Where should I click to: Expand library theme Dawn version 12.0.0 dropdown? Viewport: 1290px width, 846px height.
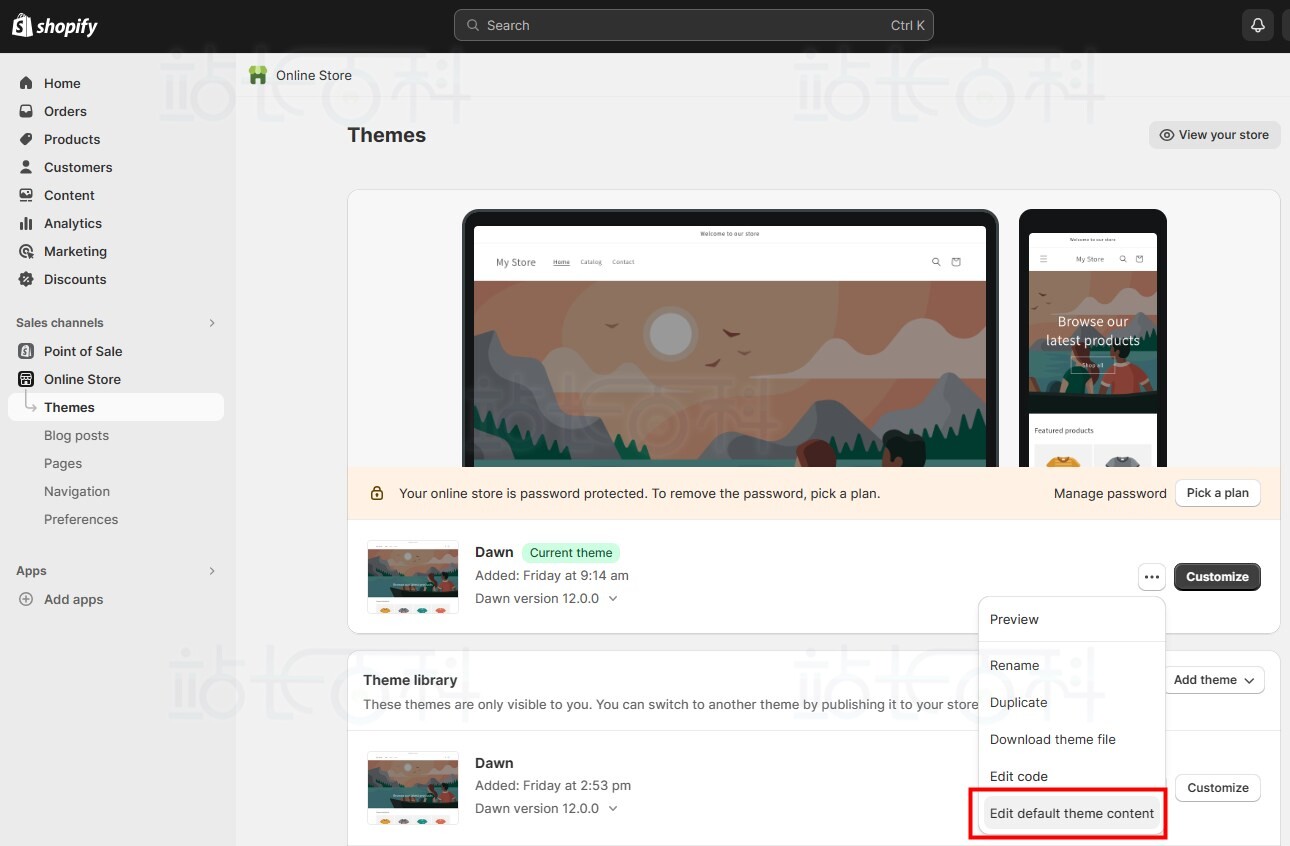tap(613, 808)
